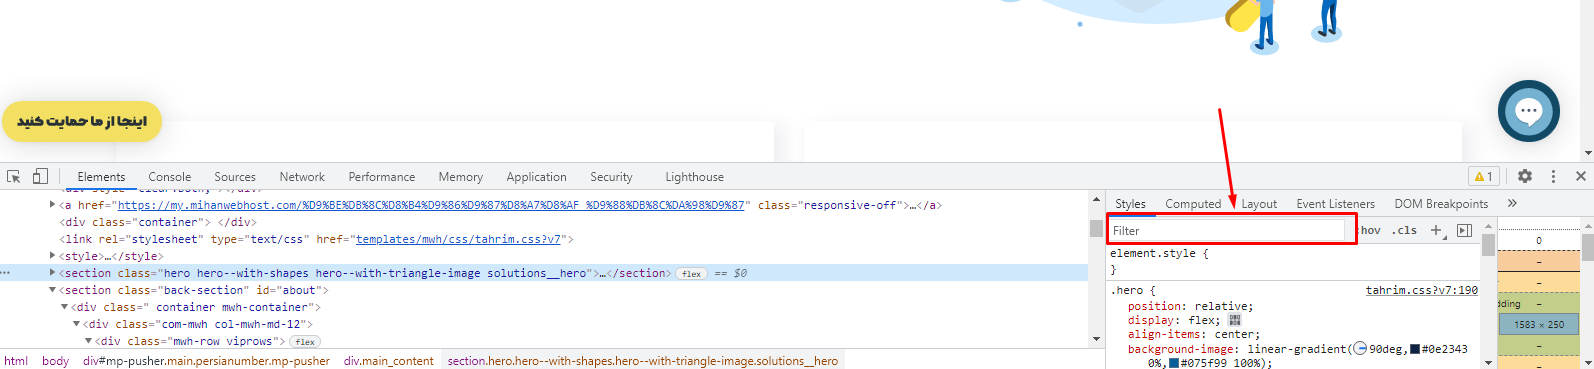This screenshot has height=369, width=1594.
Task: Select section.hero breadcrumb item
Action: pos(643,361)
